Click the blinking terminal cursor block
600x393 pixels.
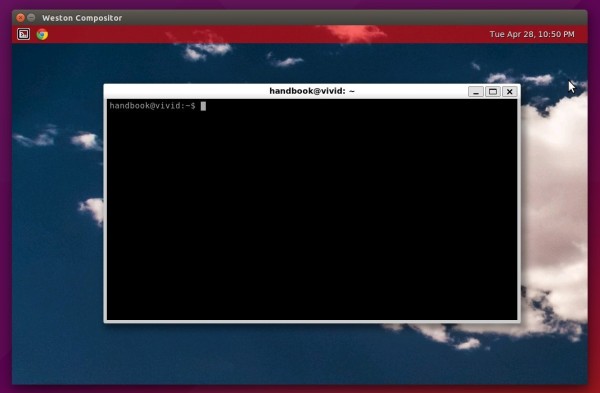click(203, 106)
